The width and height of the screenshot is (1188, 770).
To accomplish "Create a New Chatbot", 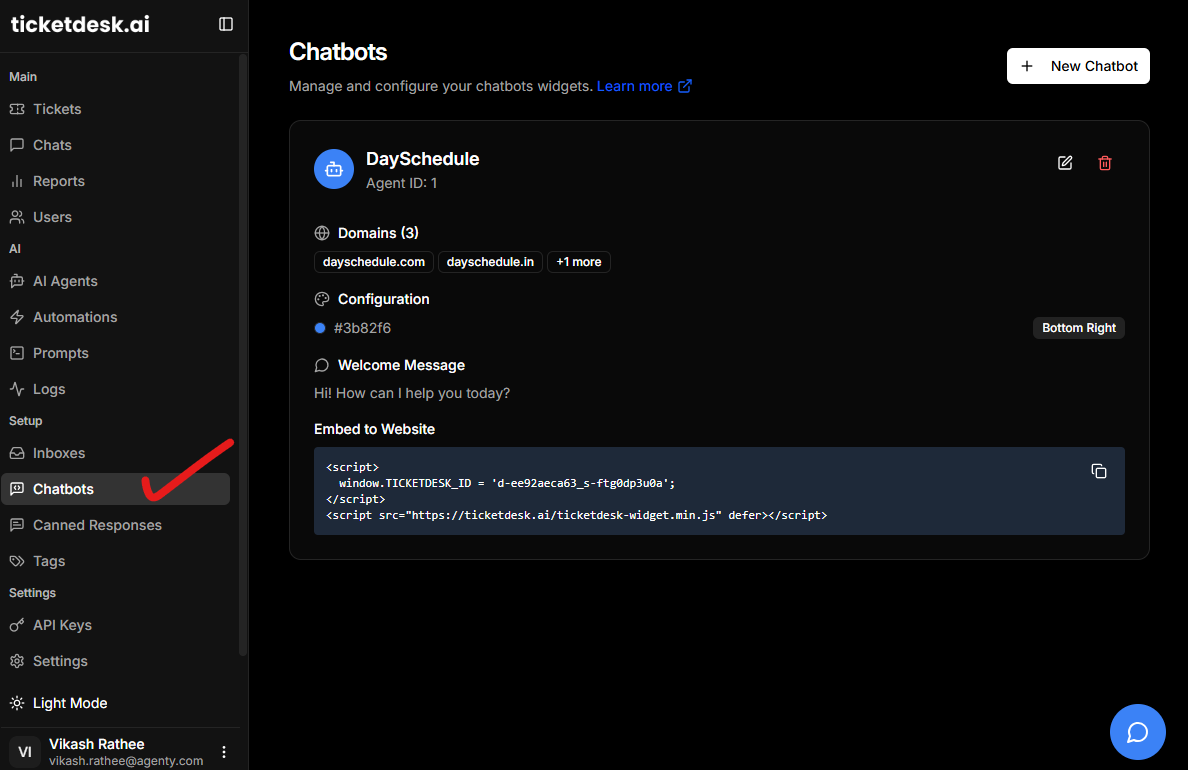I will [1078, 66].
